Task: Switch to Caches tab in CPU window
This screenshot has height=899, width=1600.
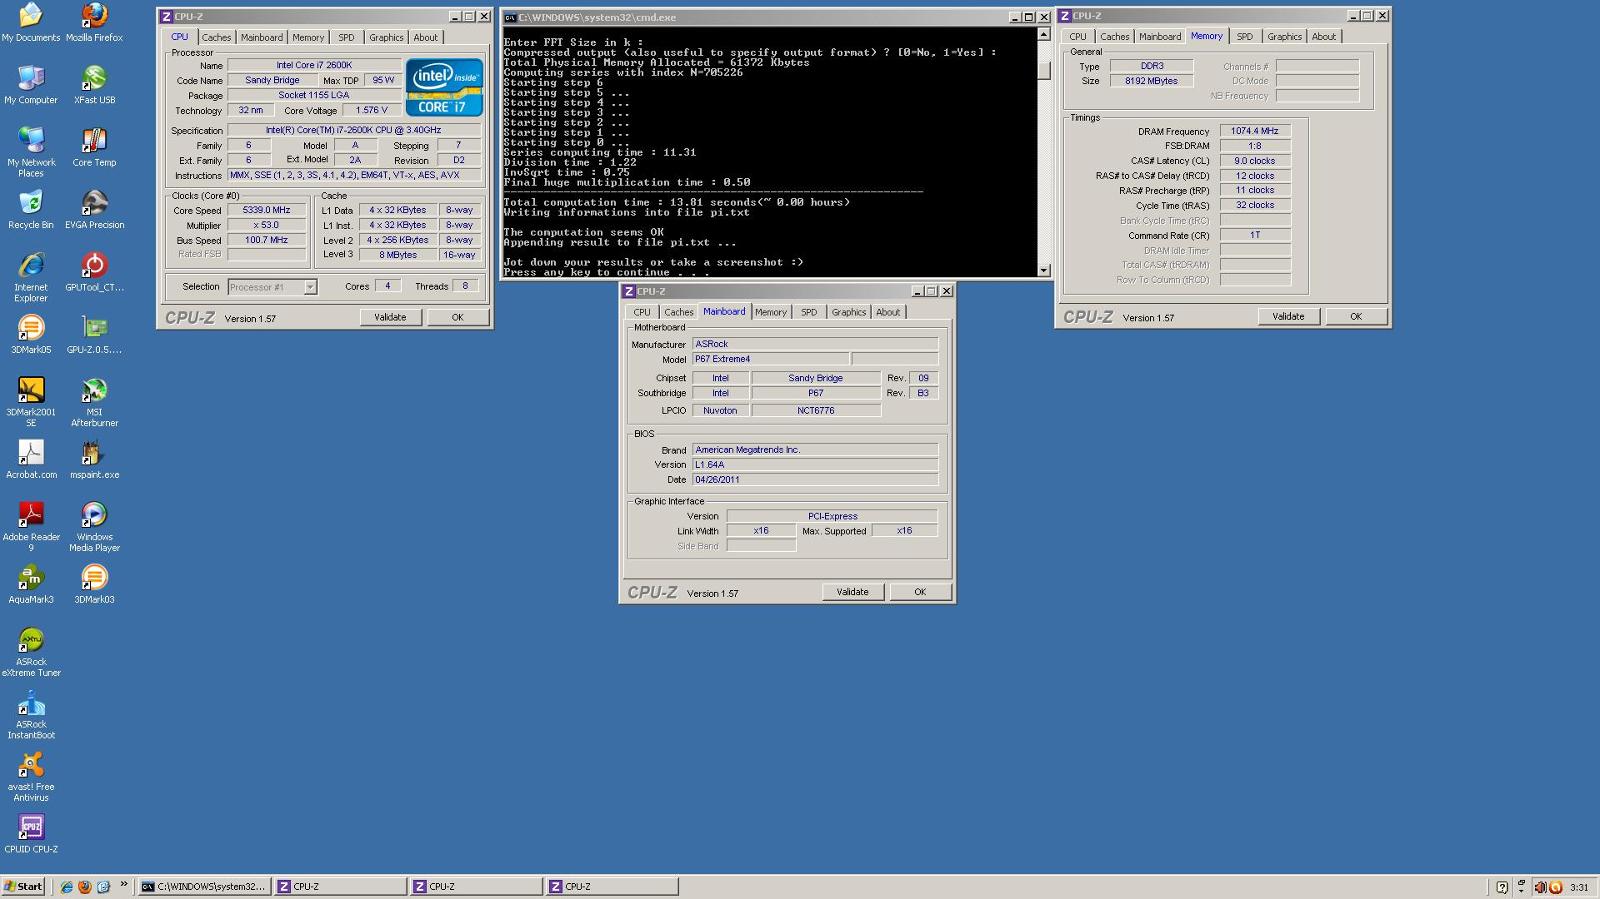Action: 216,38
